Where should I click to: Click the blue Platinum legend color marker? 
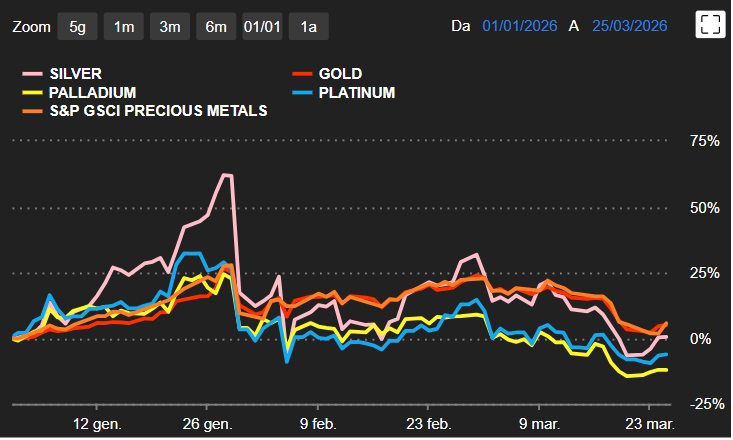coord(301,92)
